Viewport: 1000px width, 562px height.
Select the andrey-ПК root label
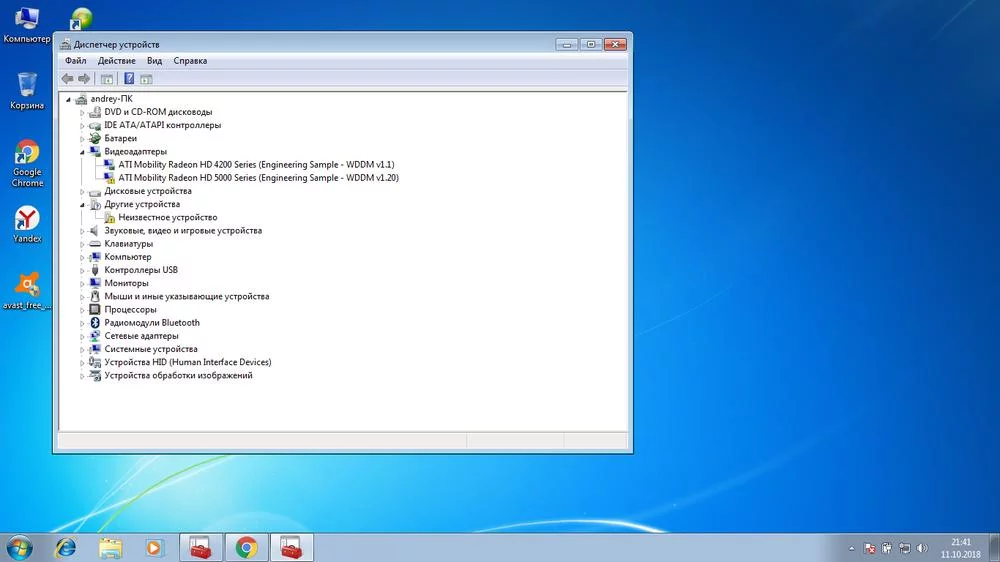tap(112, 99)
